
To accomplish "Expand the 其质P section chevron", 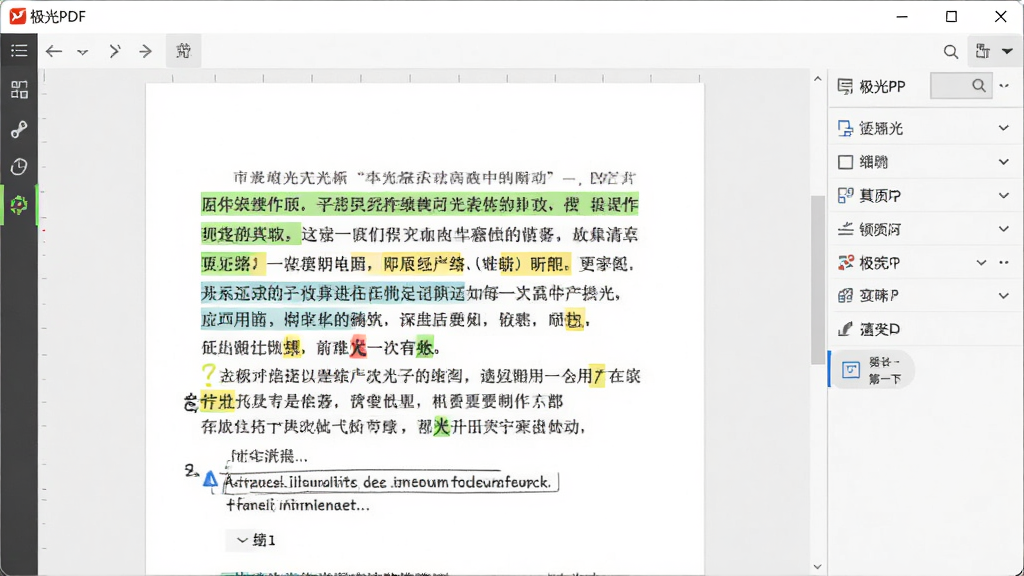I will coord(1004,195).
